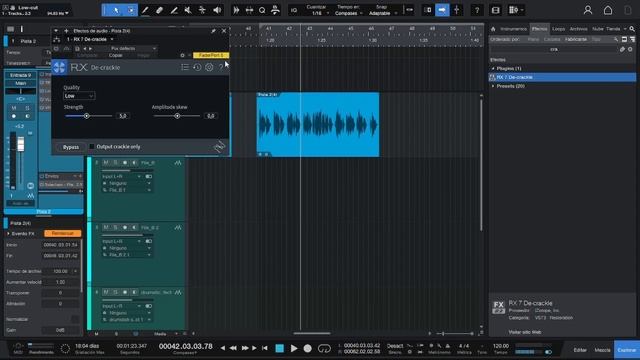Open plugin preset dropdown 'Por defecto'
This screenshot has width=640, height=360.
click(x=133, y=49)
